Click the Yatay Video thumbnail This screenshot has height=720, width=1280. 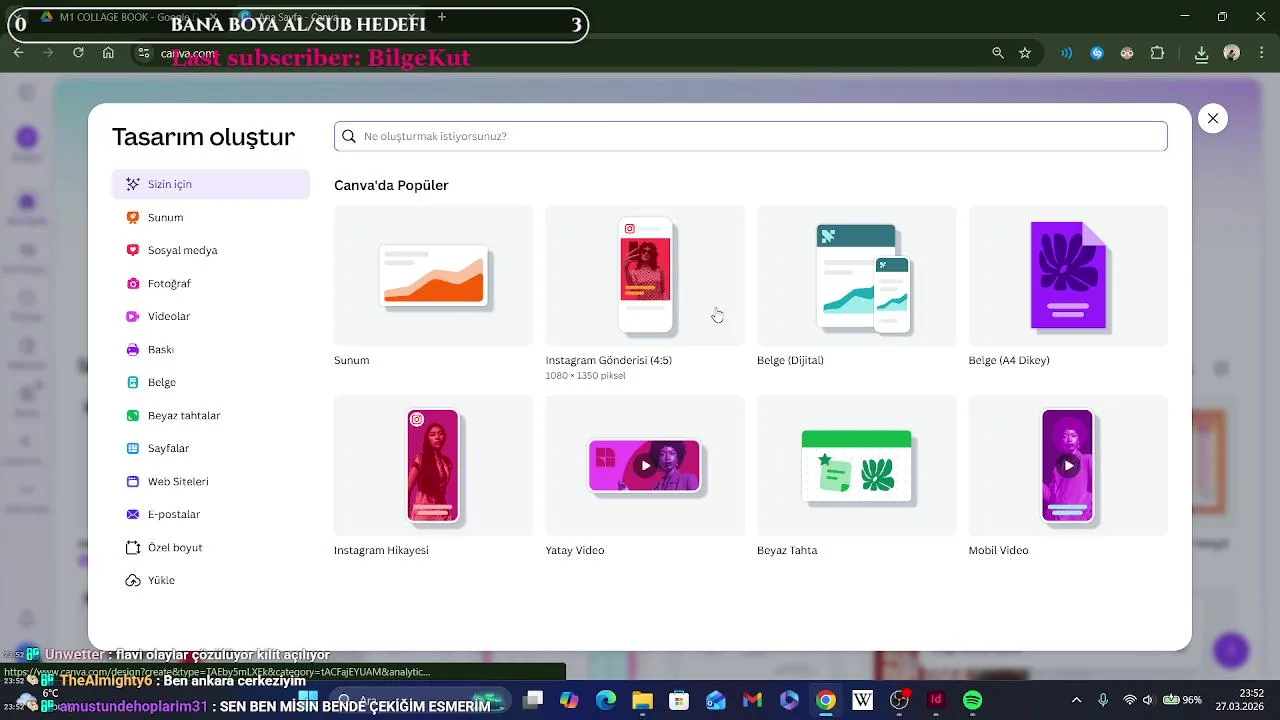645,465
